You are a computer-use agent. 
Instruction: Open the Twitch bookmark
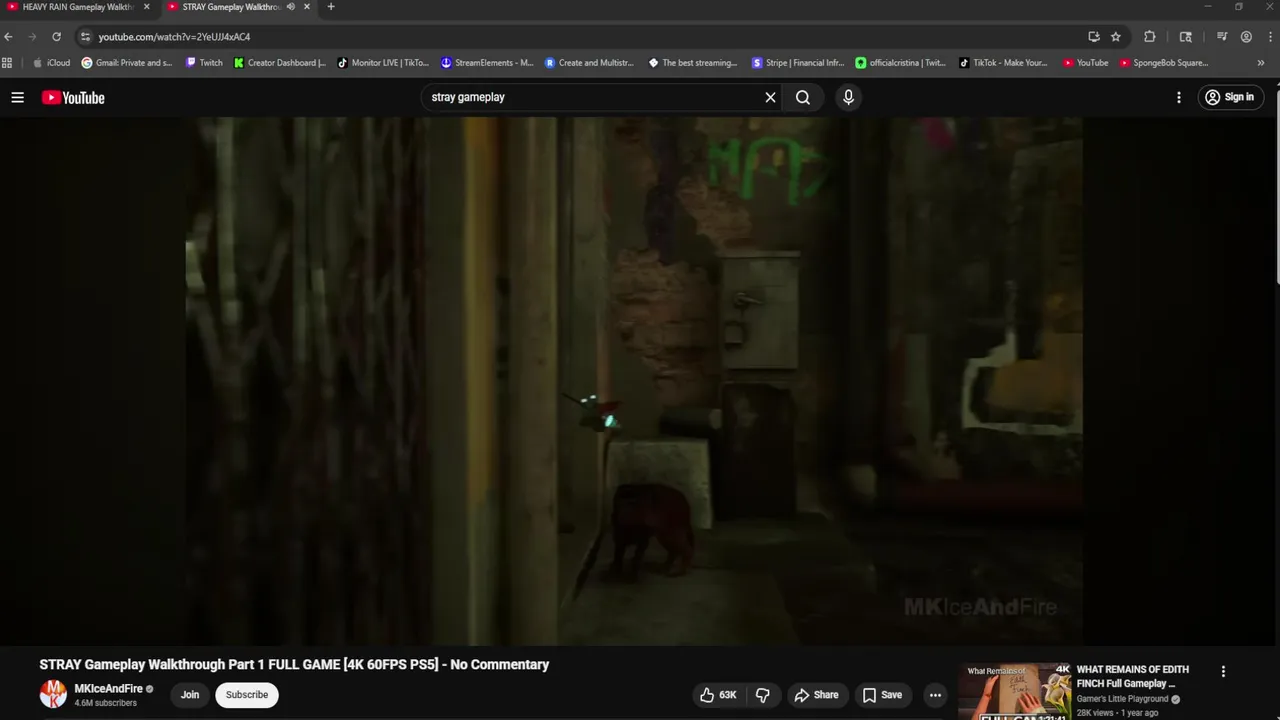204,63
